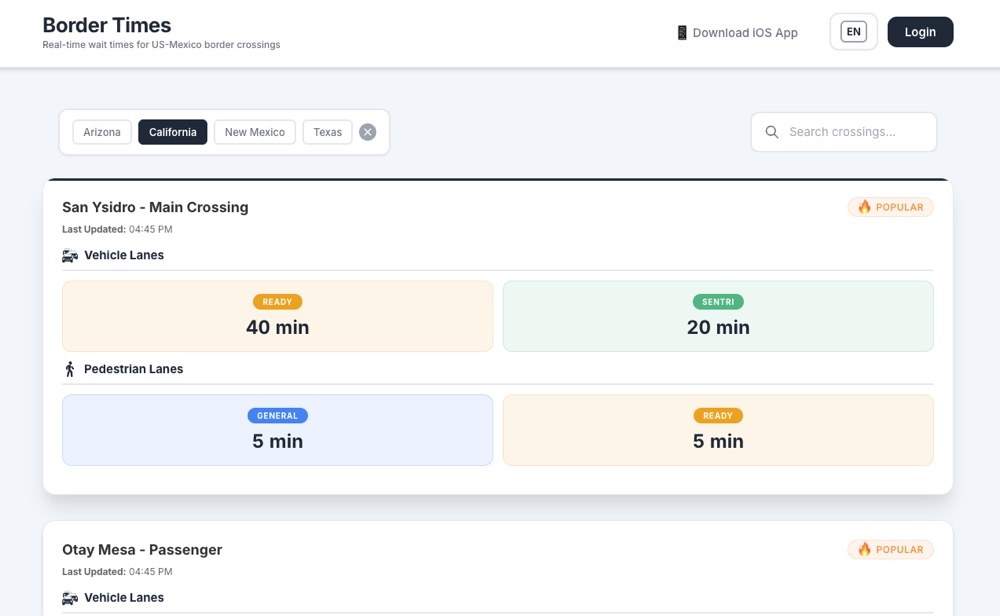Click the smartphone icon beside Download iOS App
Viewport: 1000px width, 616px height.
pyautogui.click(x=683, y=32)
